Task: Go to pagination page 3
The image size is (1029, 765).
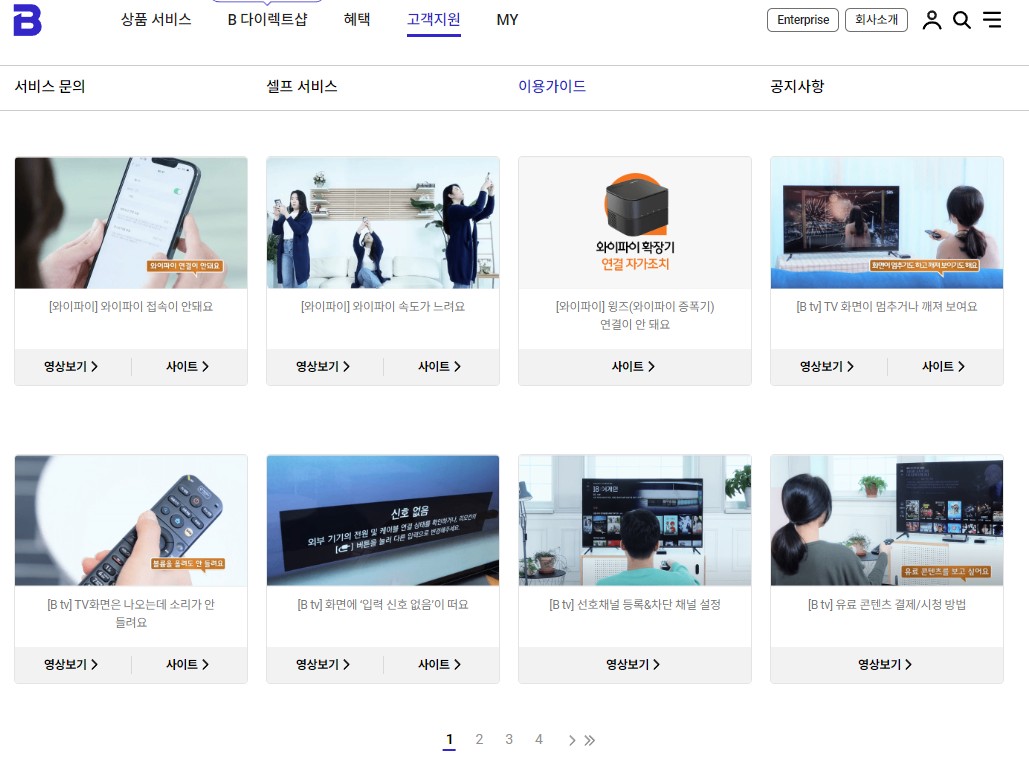Action: coord(509,739)
